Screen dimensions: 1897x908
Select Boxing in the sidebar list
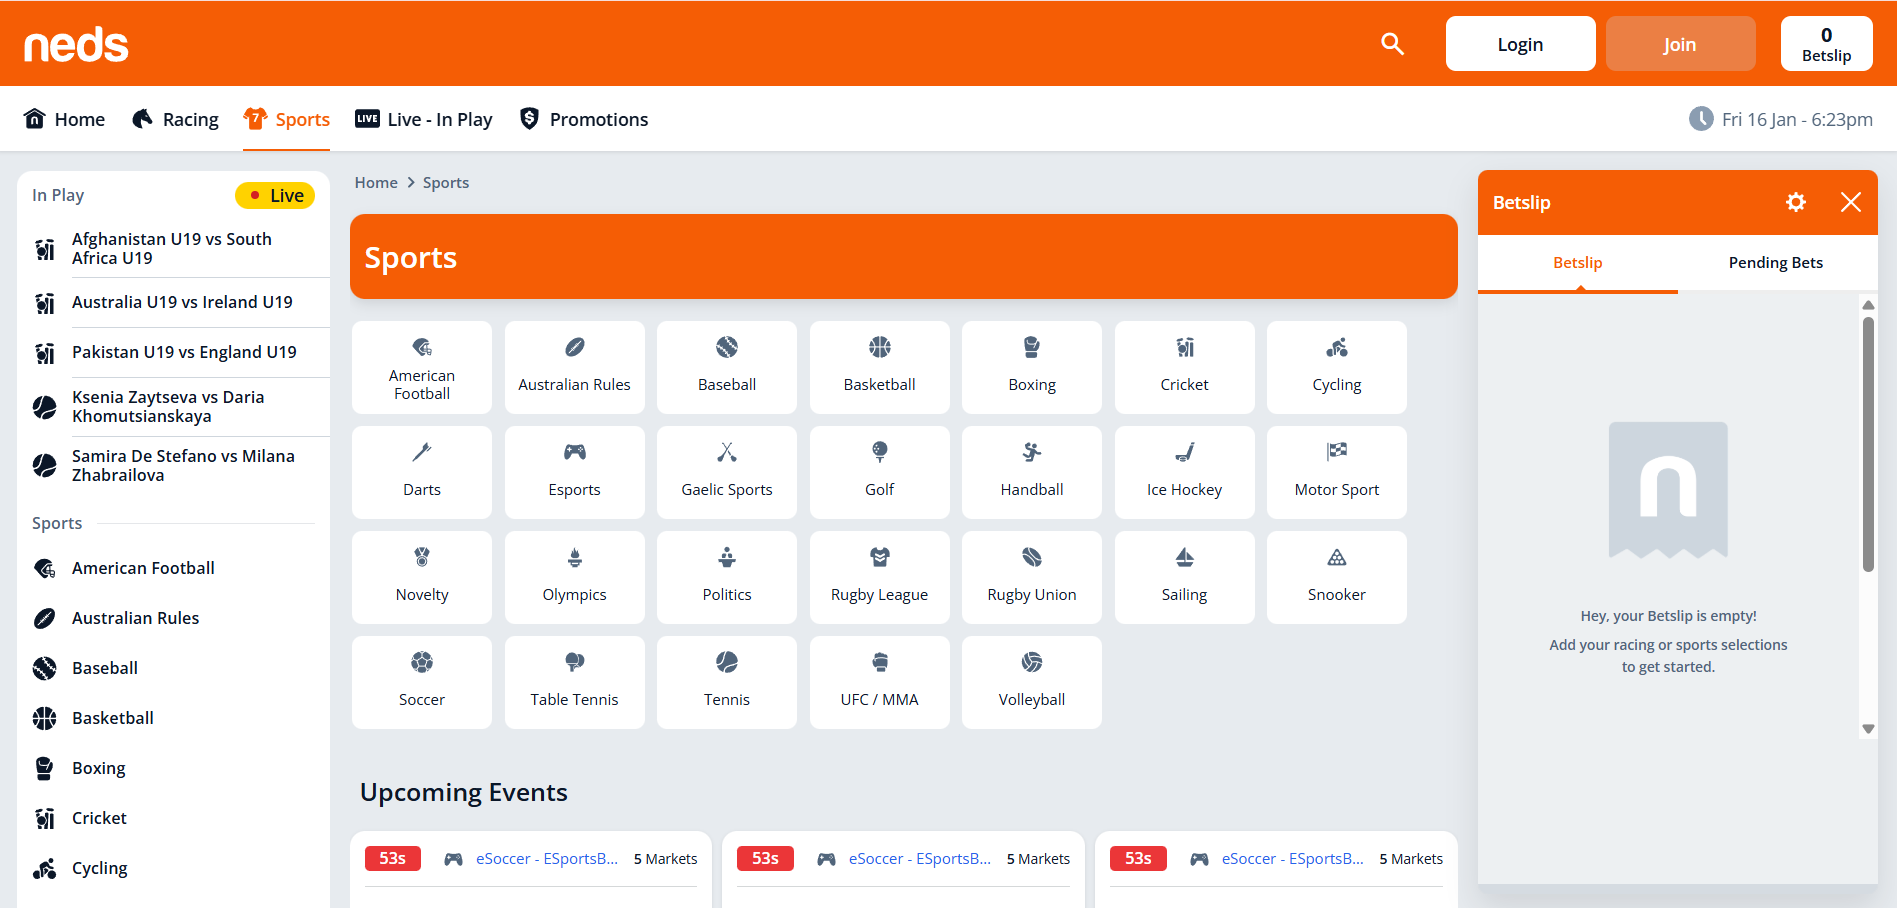coord(174,768)
